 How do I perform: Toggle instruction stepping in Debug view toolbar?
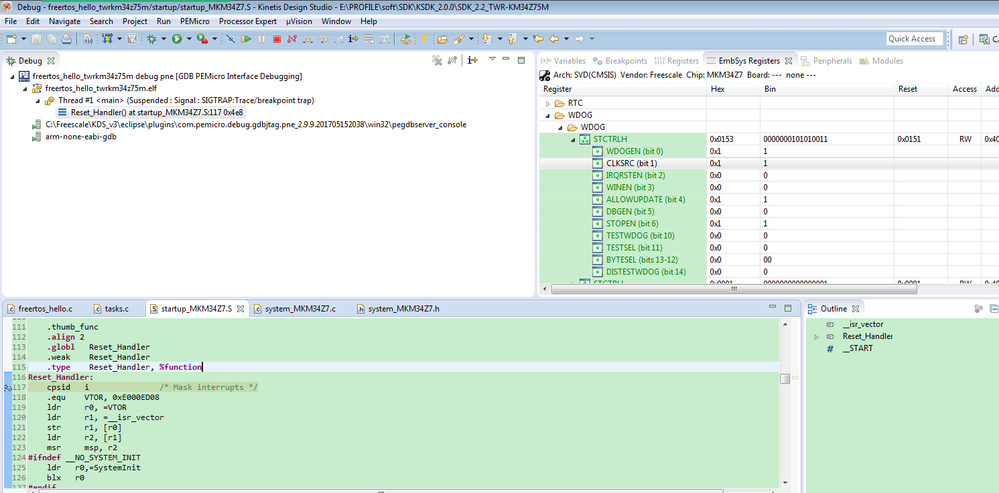coord(472,60)
